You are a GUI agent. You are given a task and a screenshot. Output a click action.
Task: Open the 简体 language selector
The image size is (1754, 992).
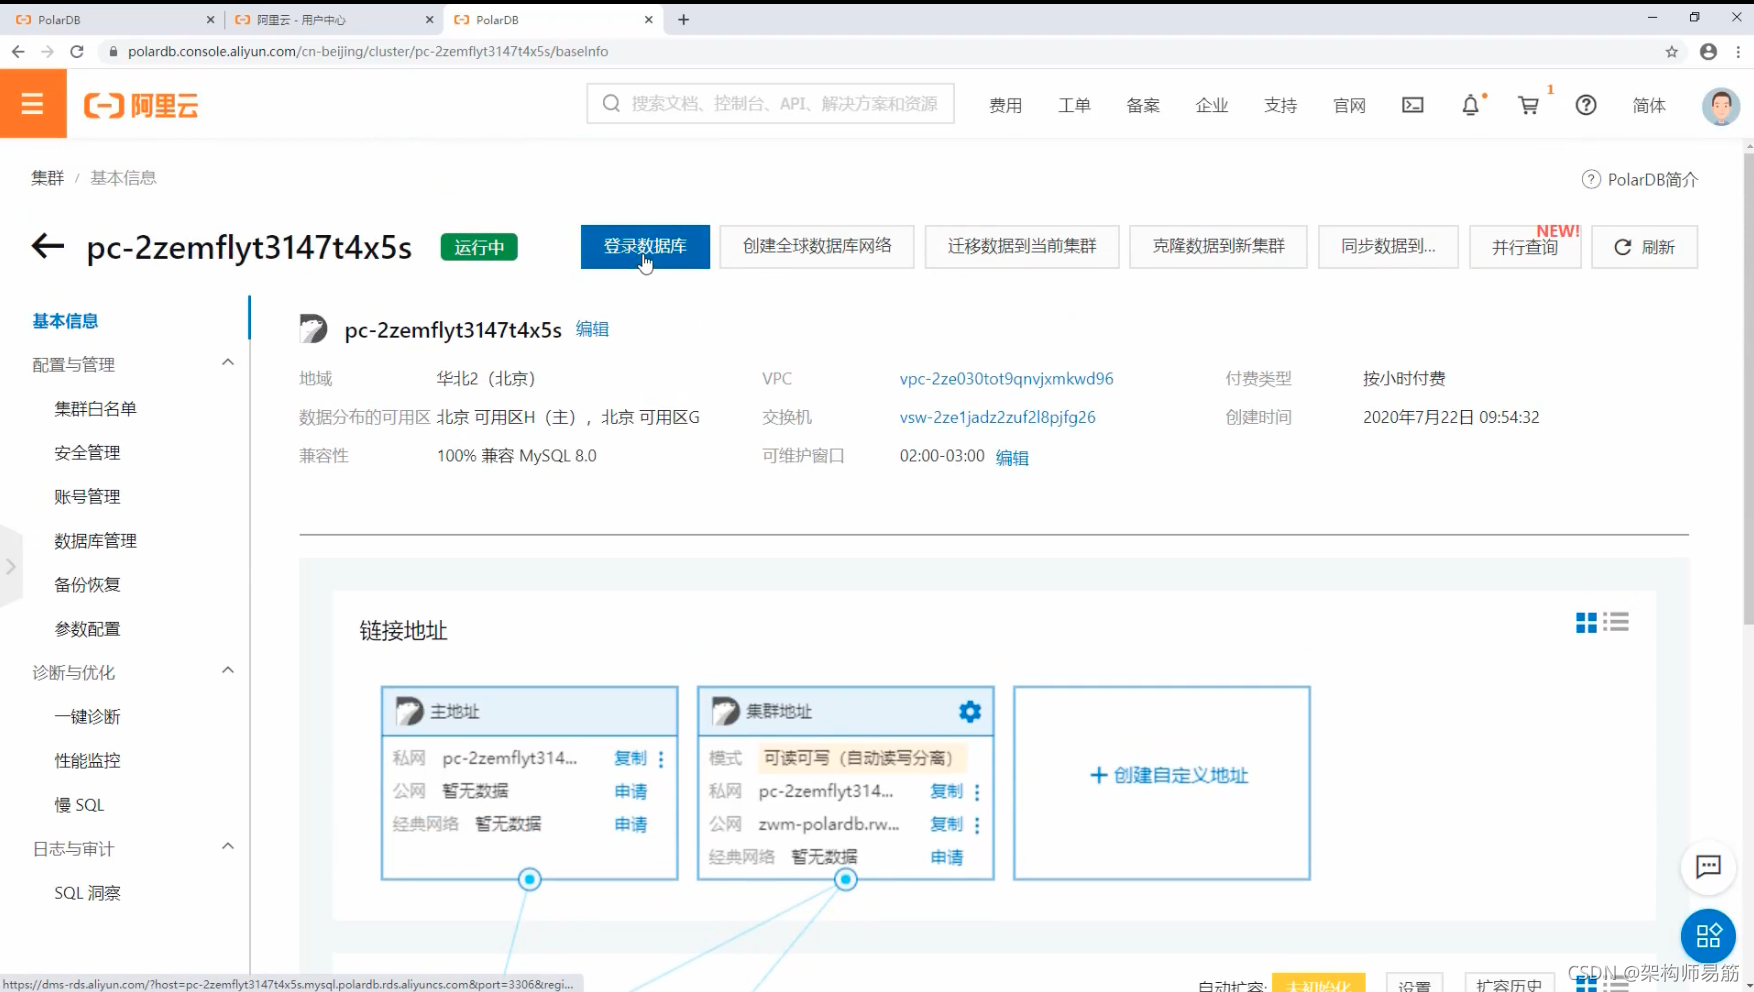(x=1649, y=105)
